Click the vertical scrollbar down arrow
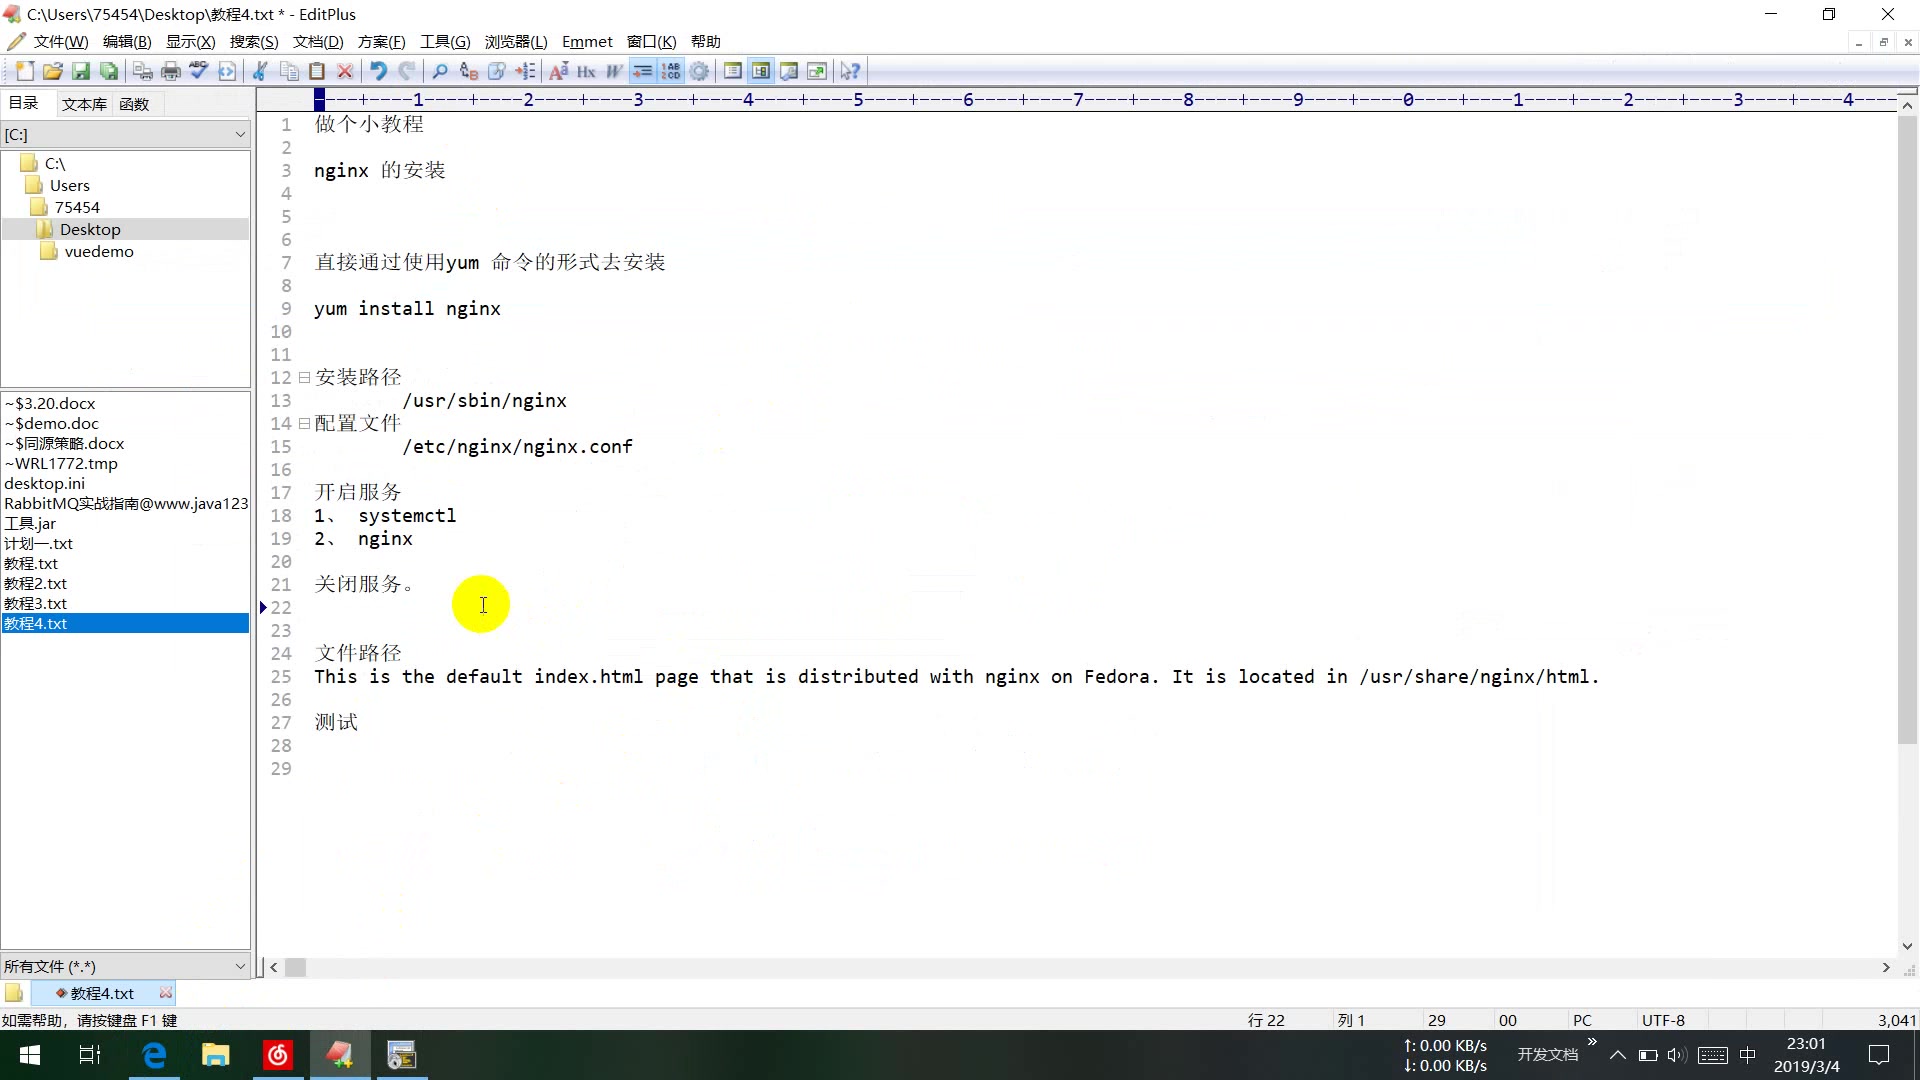The width and height of the screenshot is (1920, 1080). (x=1907, y=946)
